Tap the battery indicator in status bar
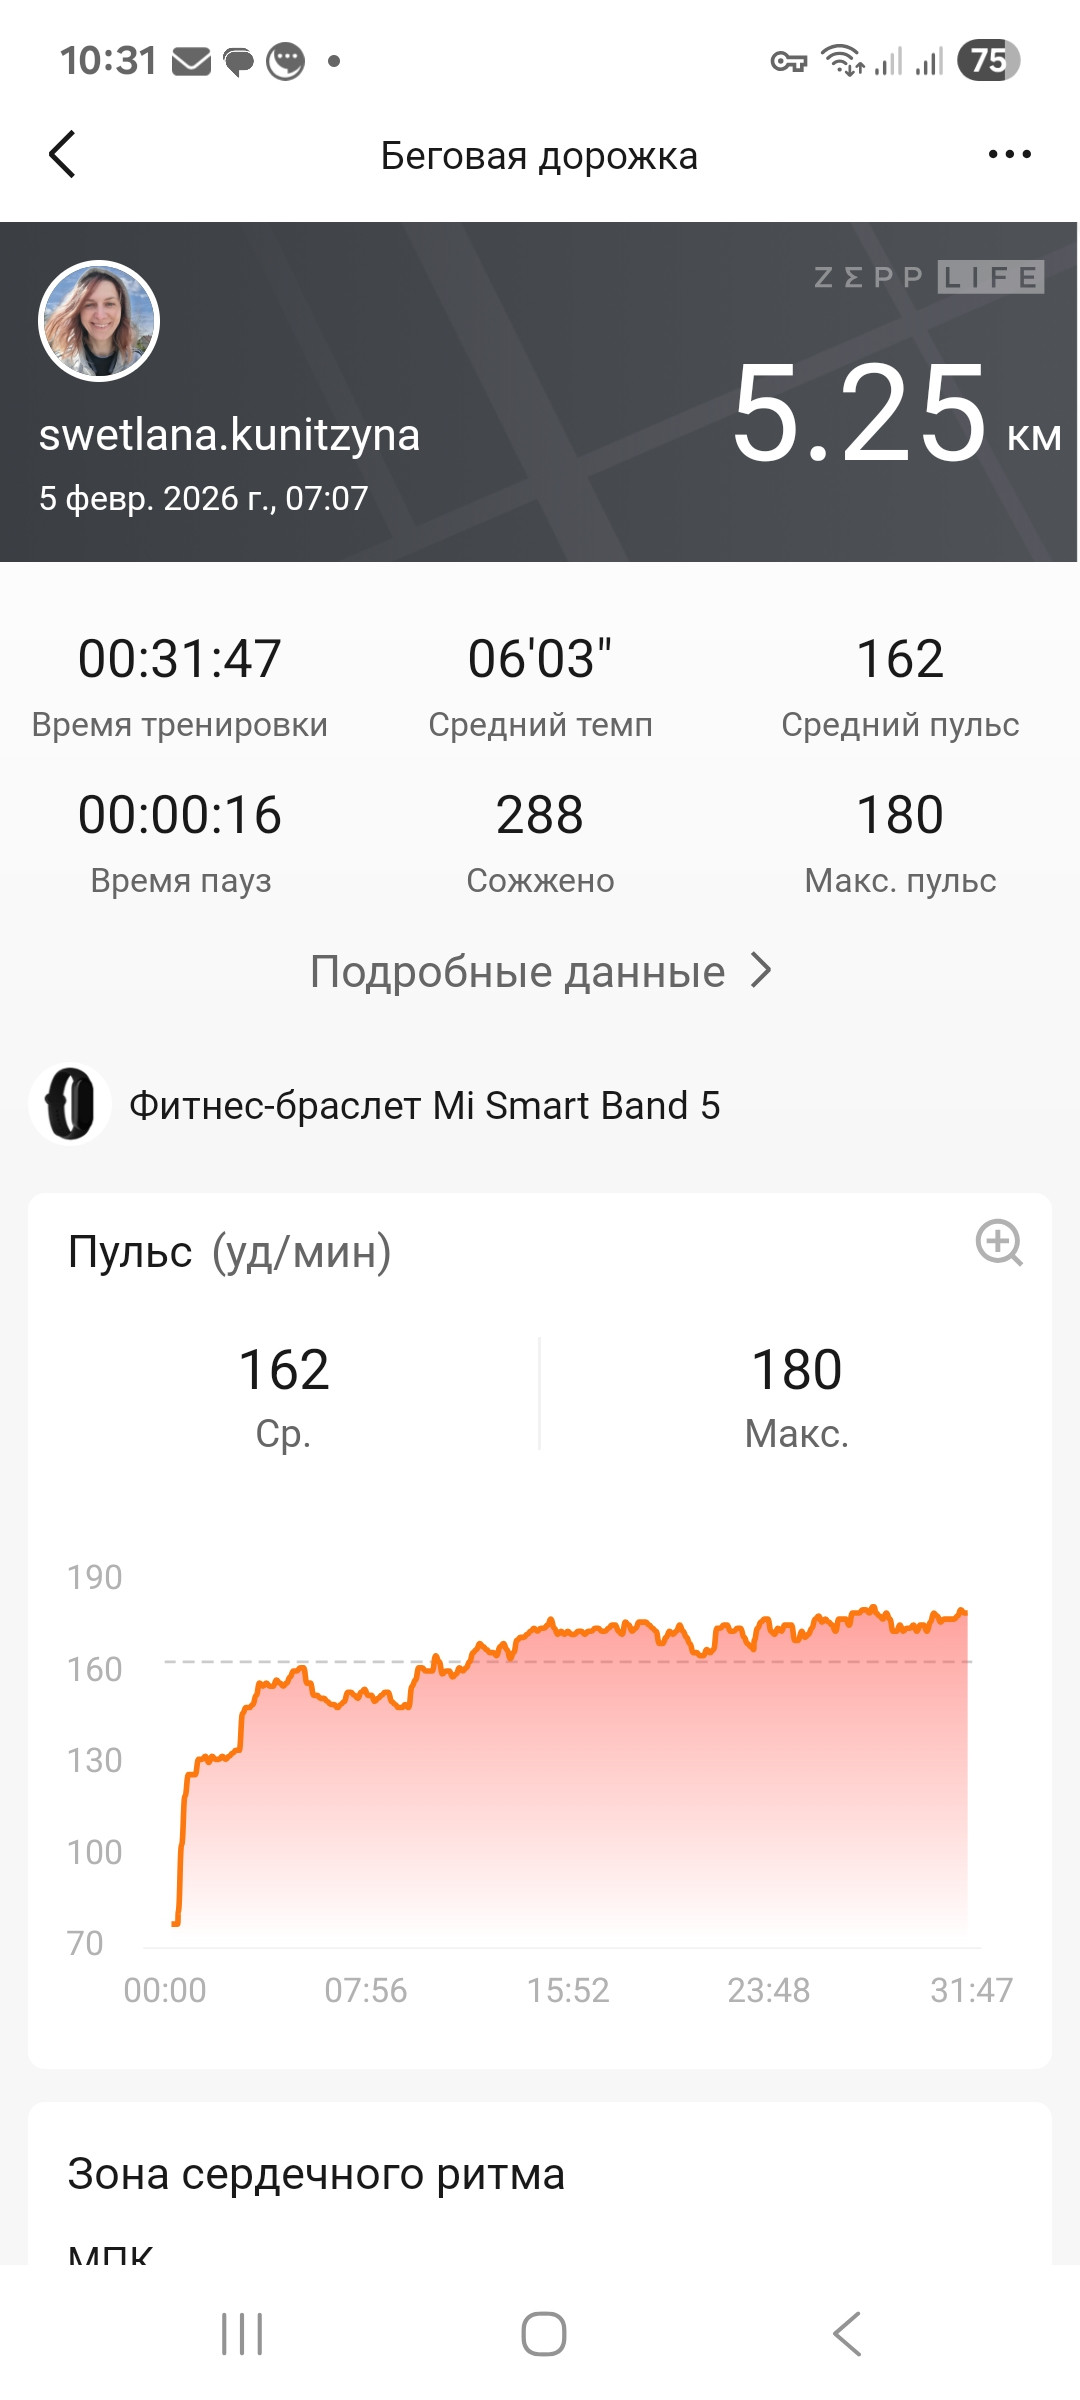The image size is (1080, 2400). click(989, 60)
